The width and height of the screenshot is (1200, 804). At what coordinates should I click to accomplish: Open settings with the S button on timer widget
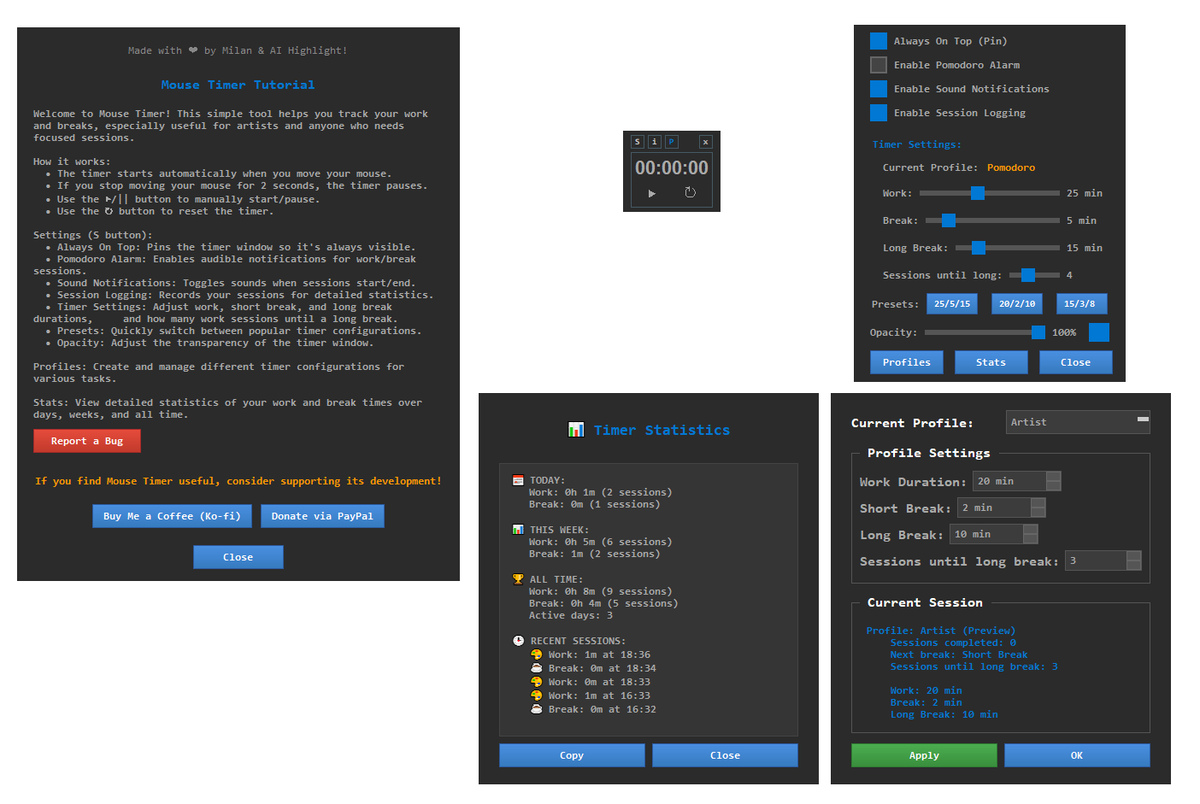click(x=638, y=142)
